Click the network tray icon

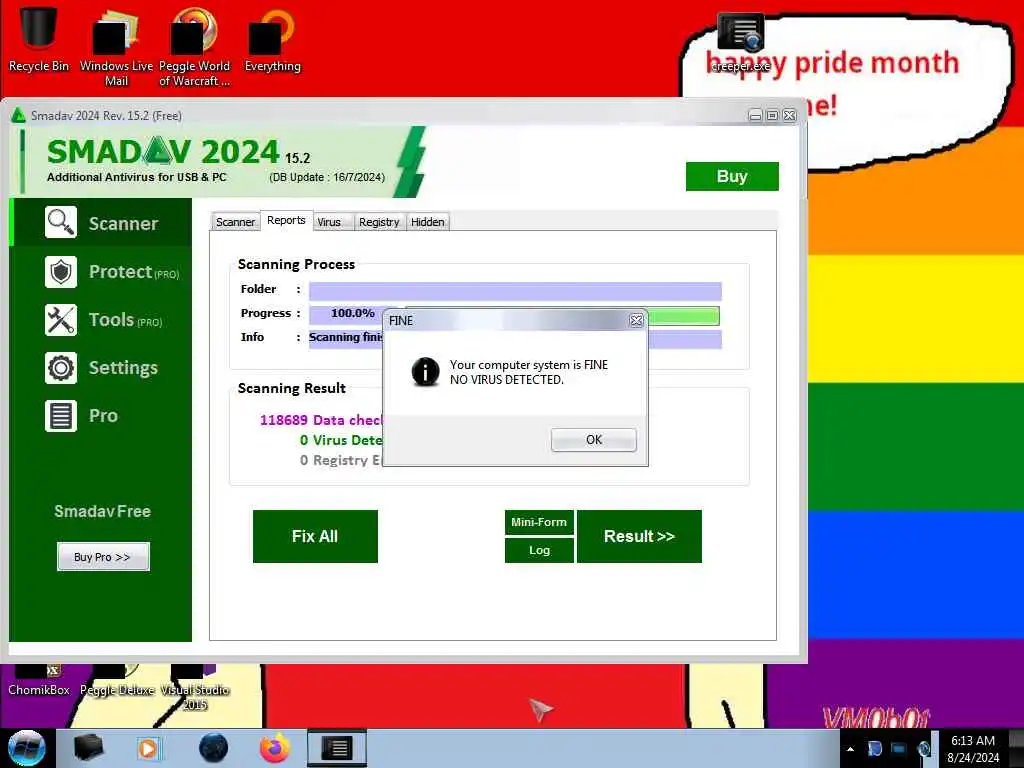pyautogui.click(x=899, y=748)
